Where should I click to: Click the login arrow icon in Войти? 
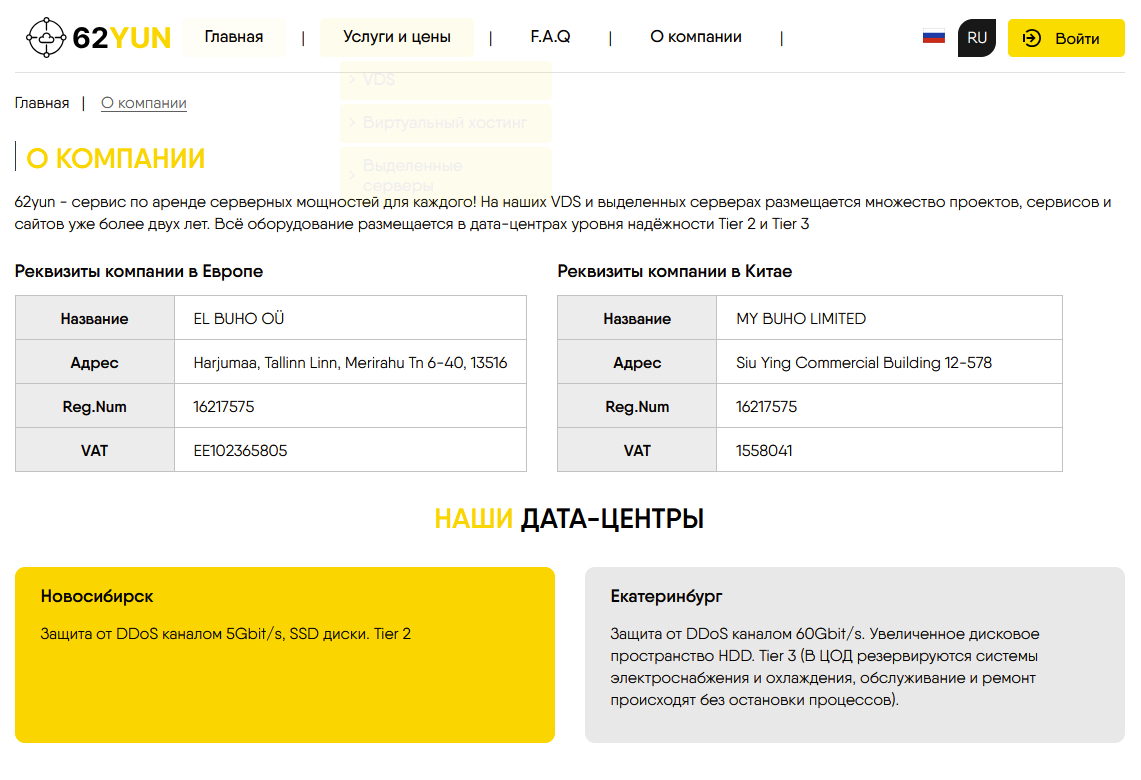tap(1033, 39)
